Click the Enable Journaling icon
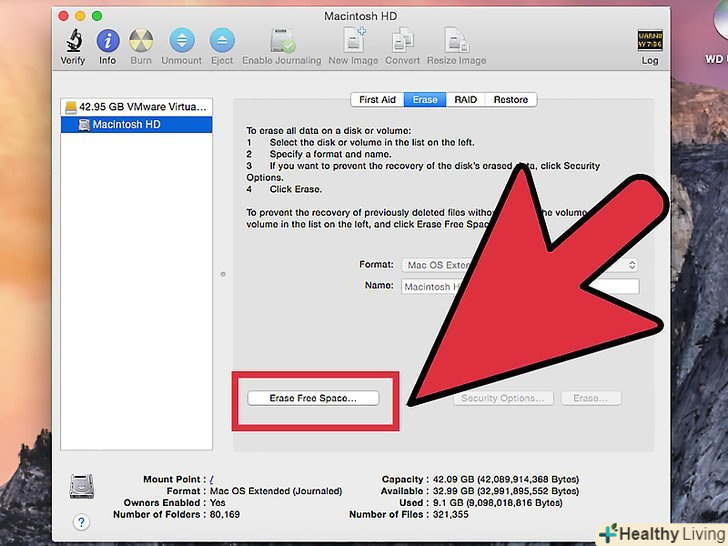 click(x=282, y=40)
